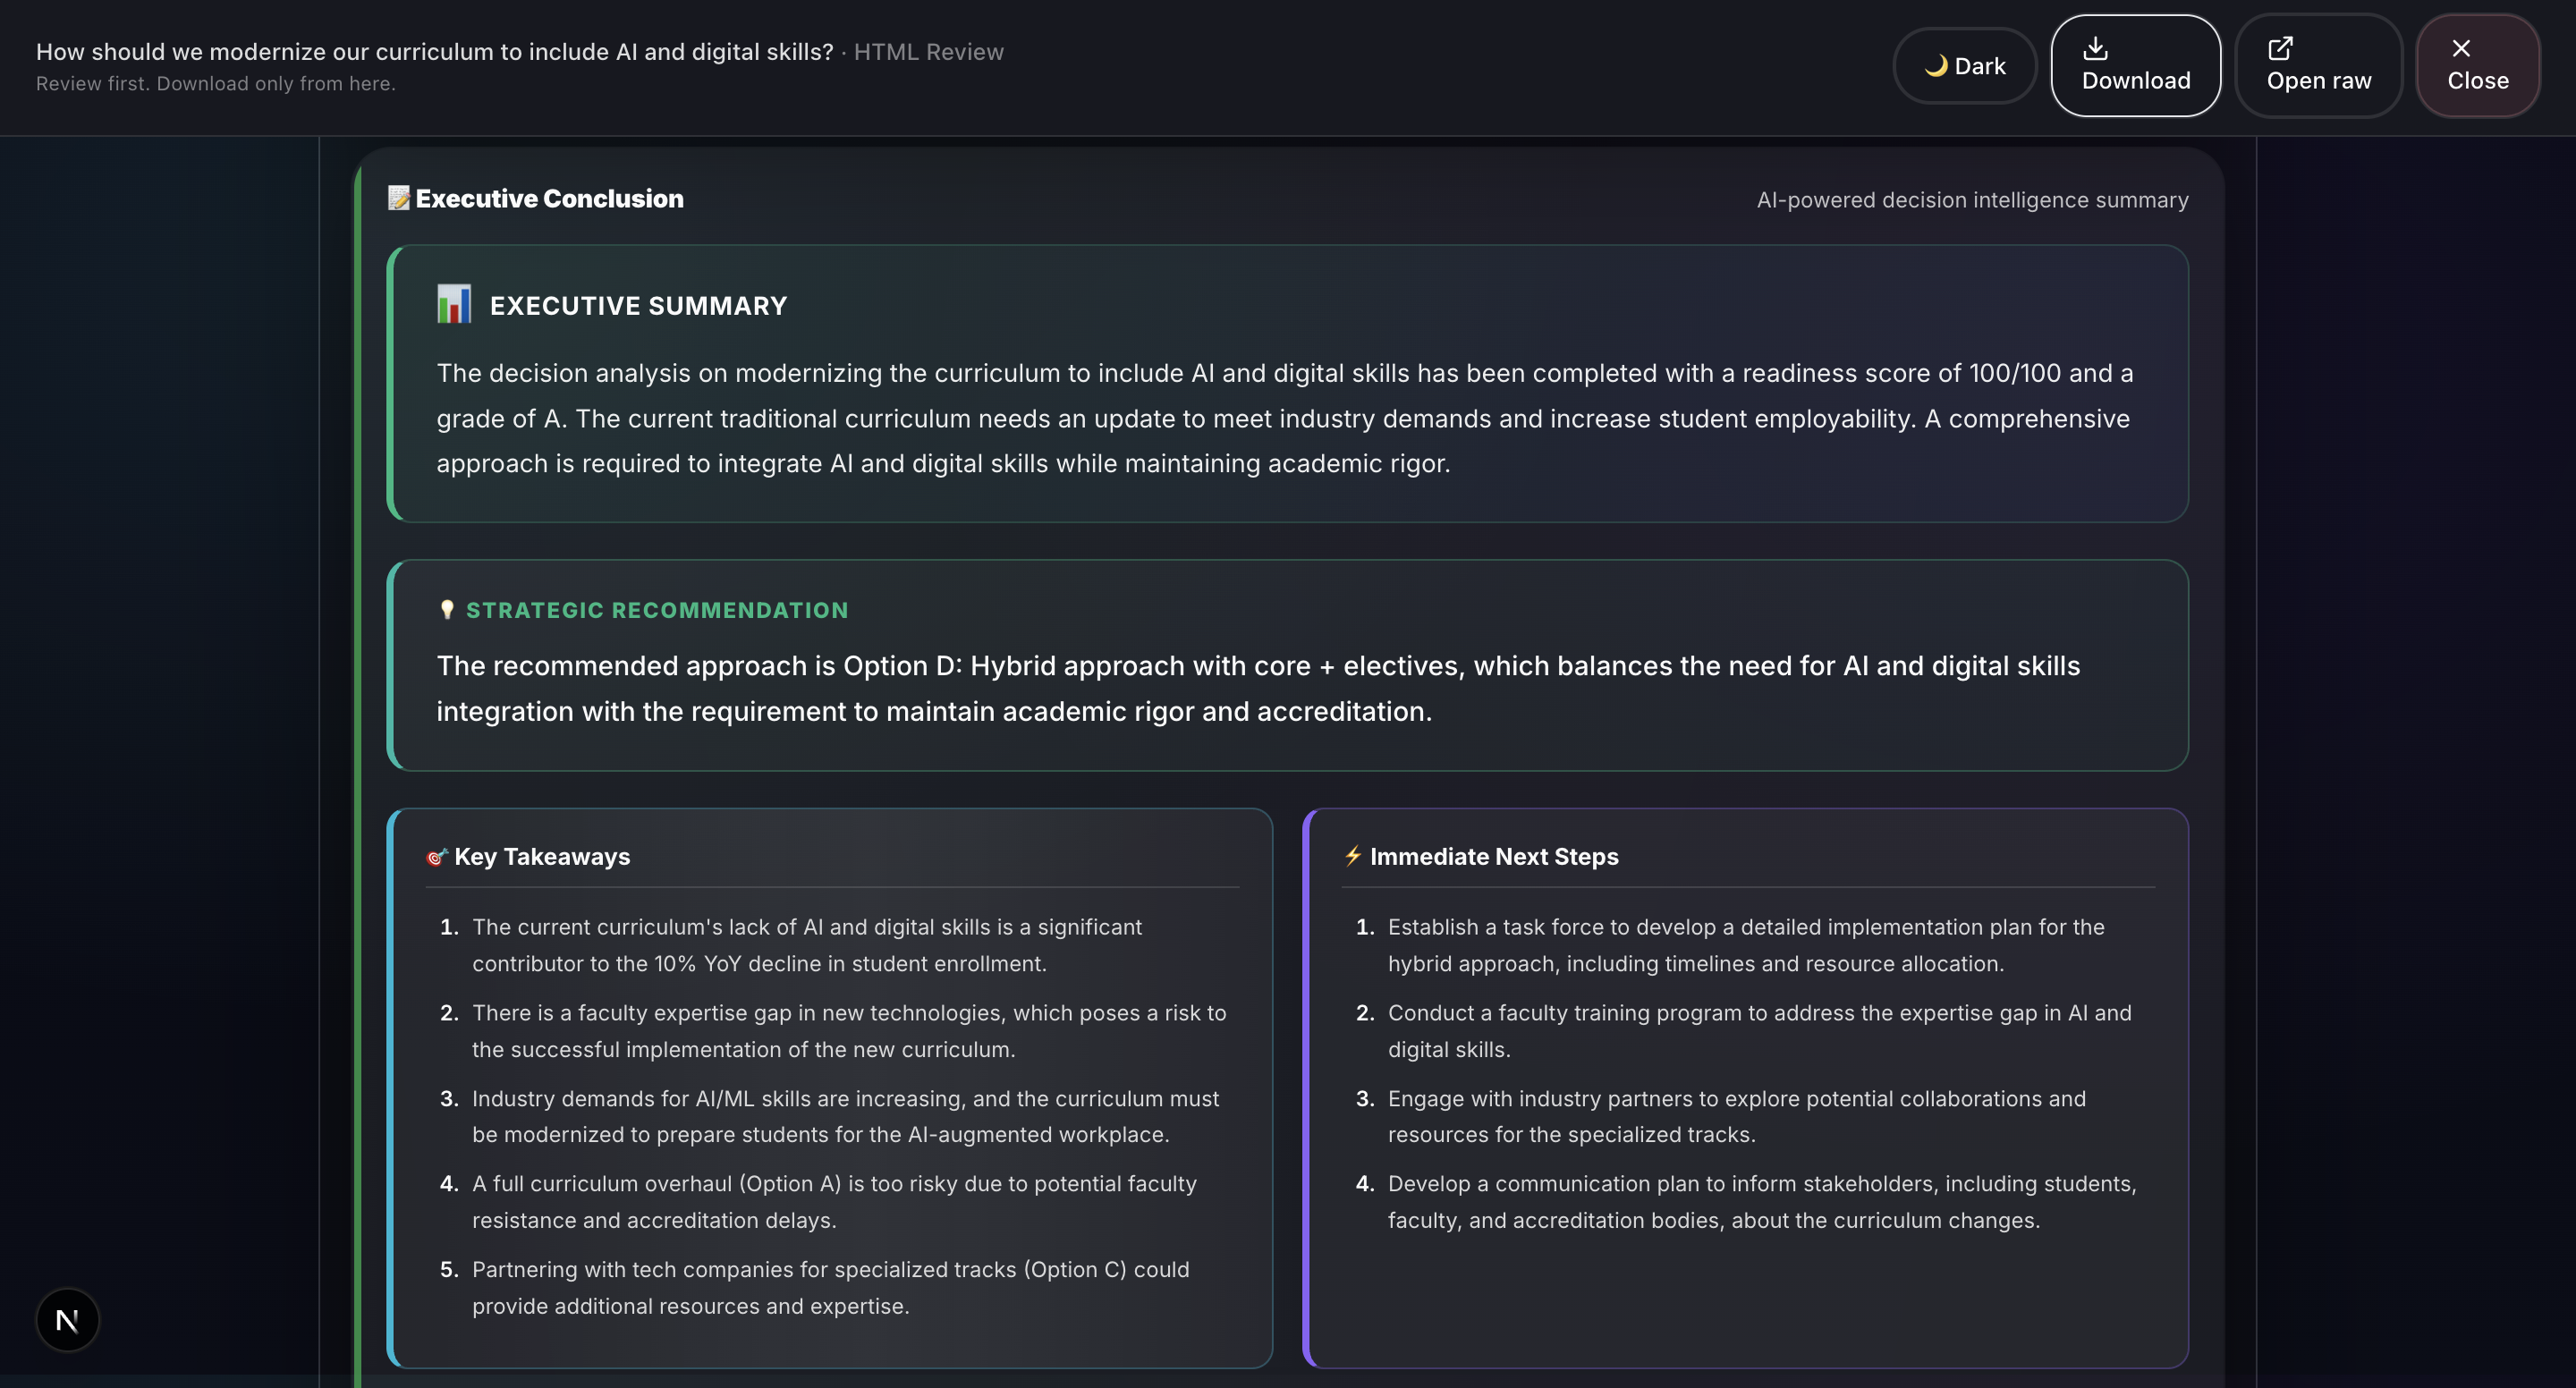The height and width of the screenshot is (1388, 2576).
Task: Click the step about establishing a task force
Action: tap(1745, 945)
